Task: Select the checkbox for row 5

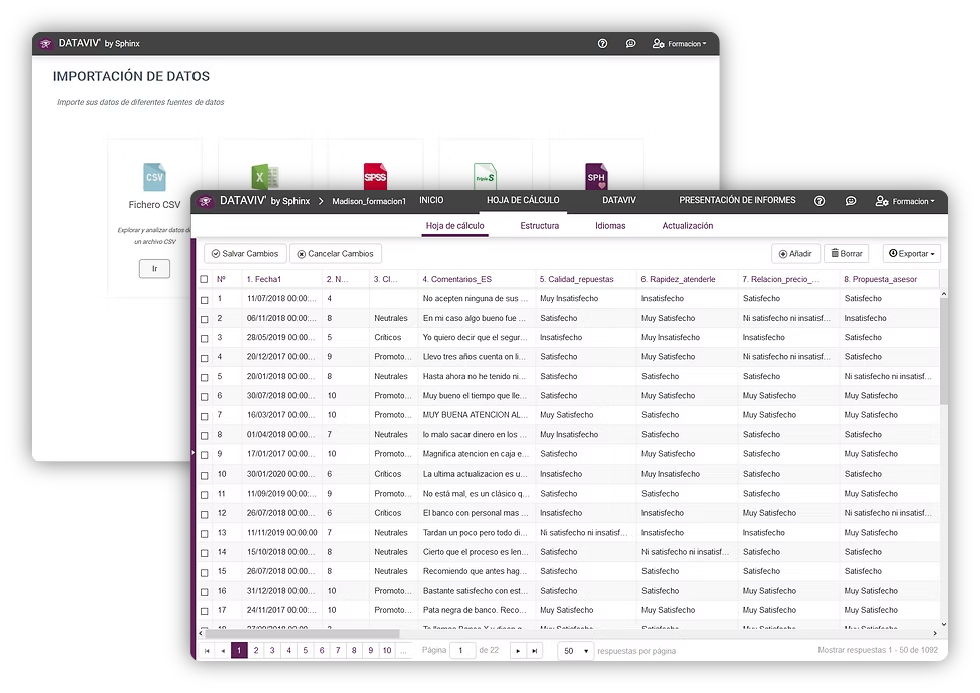Action: coord(205,377)
